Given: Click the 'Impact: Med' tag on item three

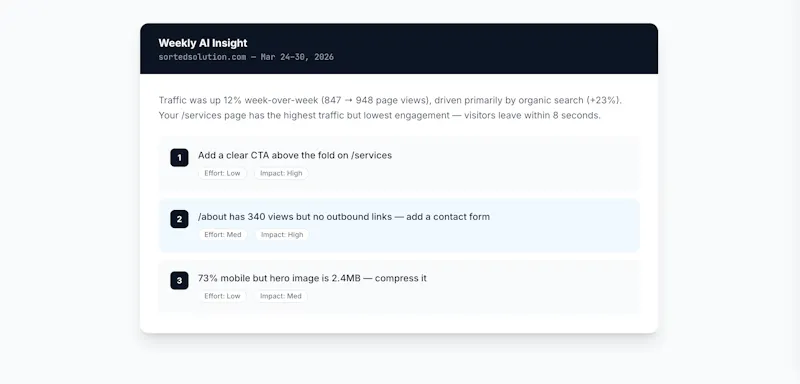Looking at the screenshot, I should [x=281, y=296].
